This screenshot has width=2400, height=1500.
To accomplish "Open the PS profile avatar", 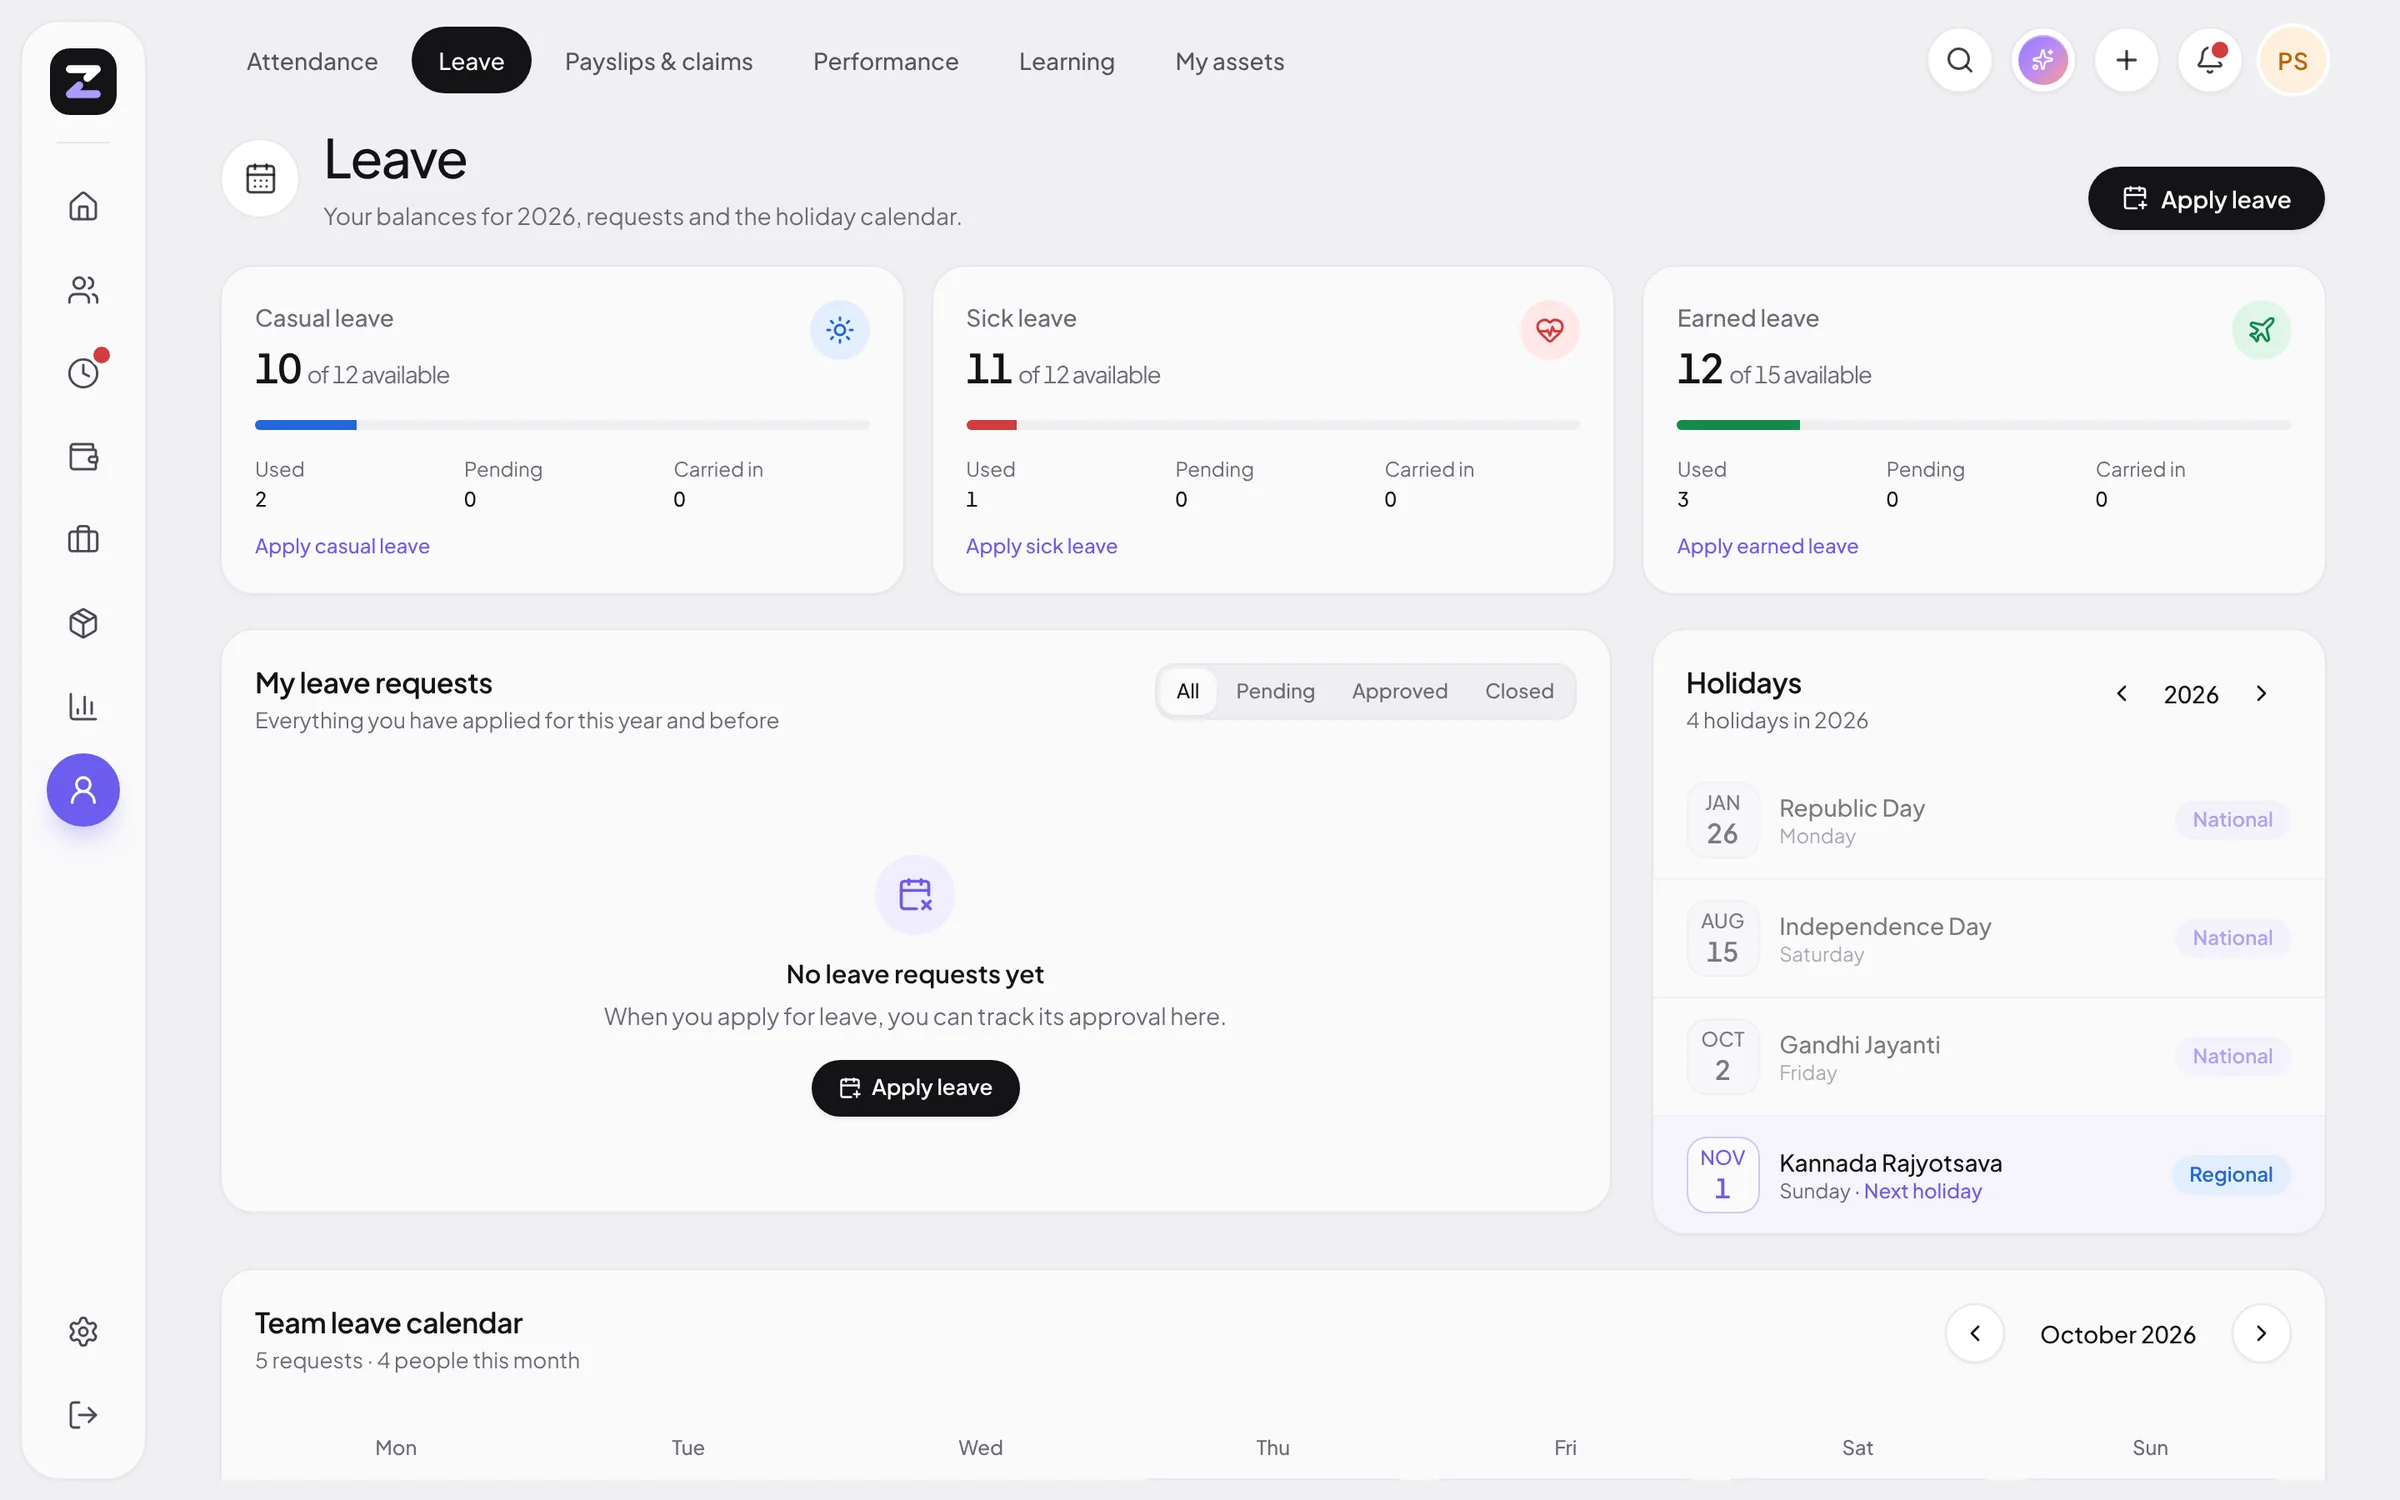I will pyautogui.click(x=2293, y=61).
